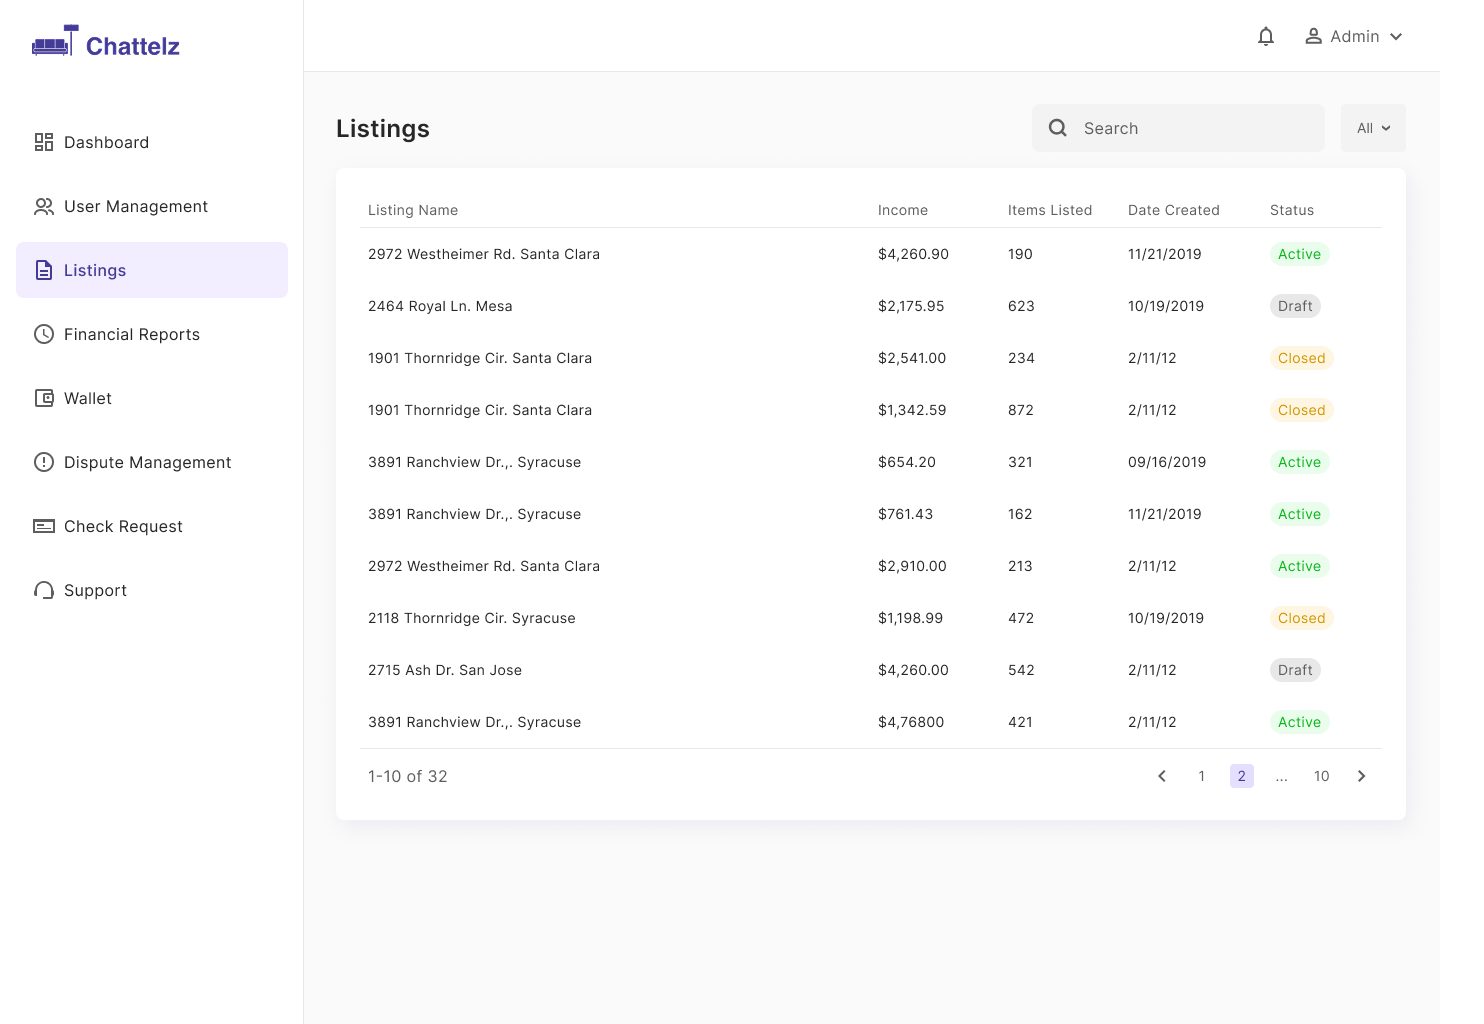The height and width of the screenshot is (1024, 1484).
Task: Click the Check Request card icon
Action: coord(44,526)
